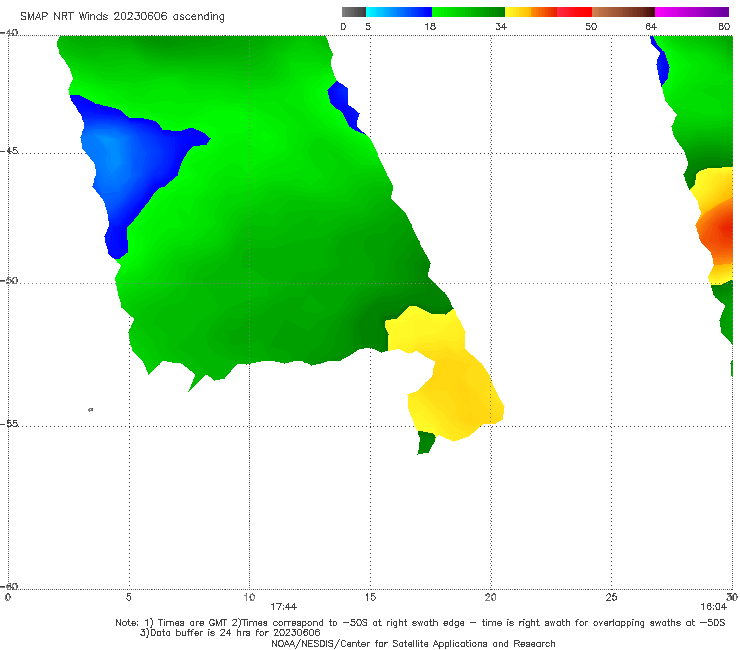This screenshot has height=650, width=740.
Task: Click the color bar label '18'
Action: pyautogui.click(x=430, y=27)
